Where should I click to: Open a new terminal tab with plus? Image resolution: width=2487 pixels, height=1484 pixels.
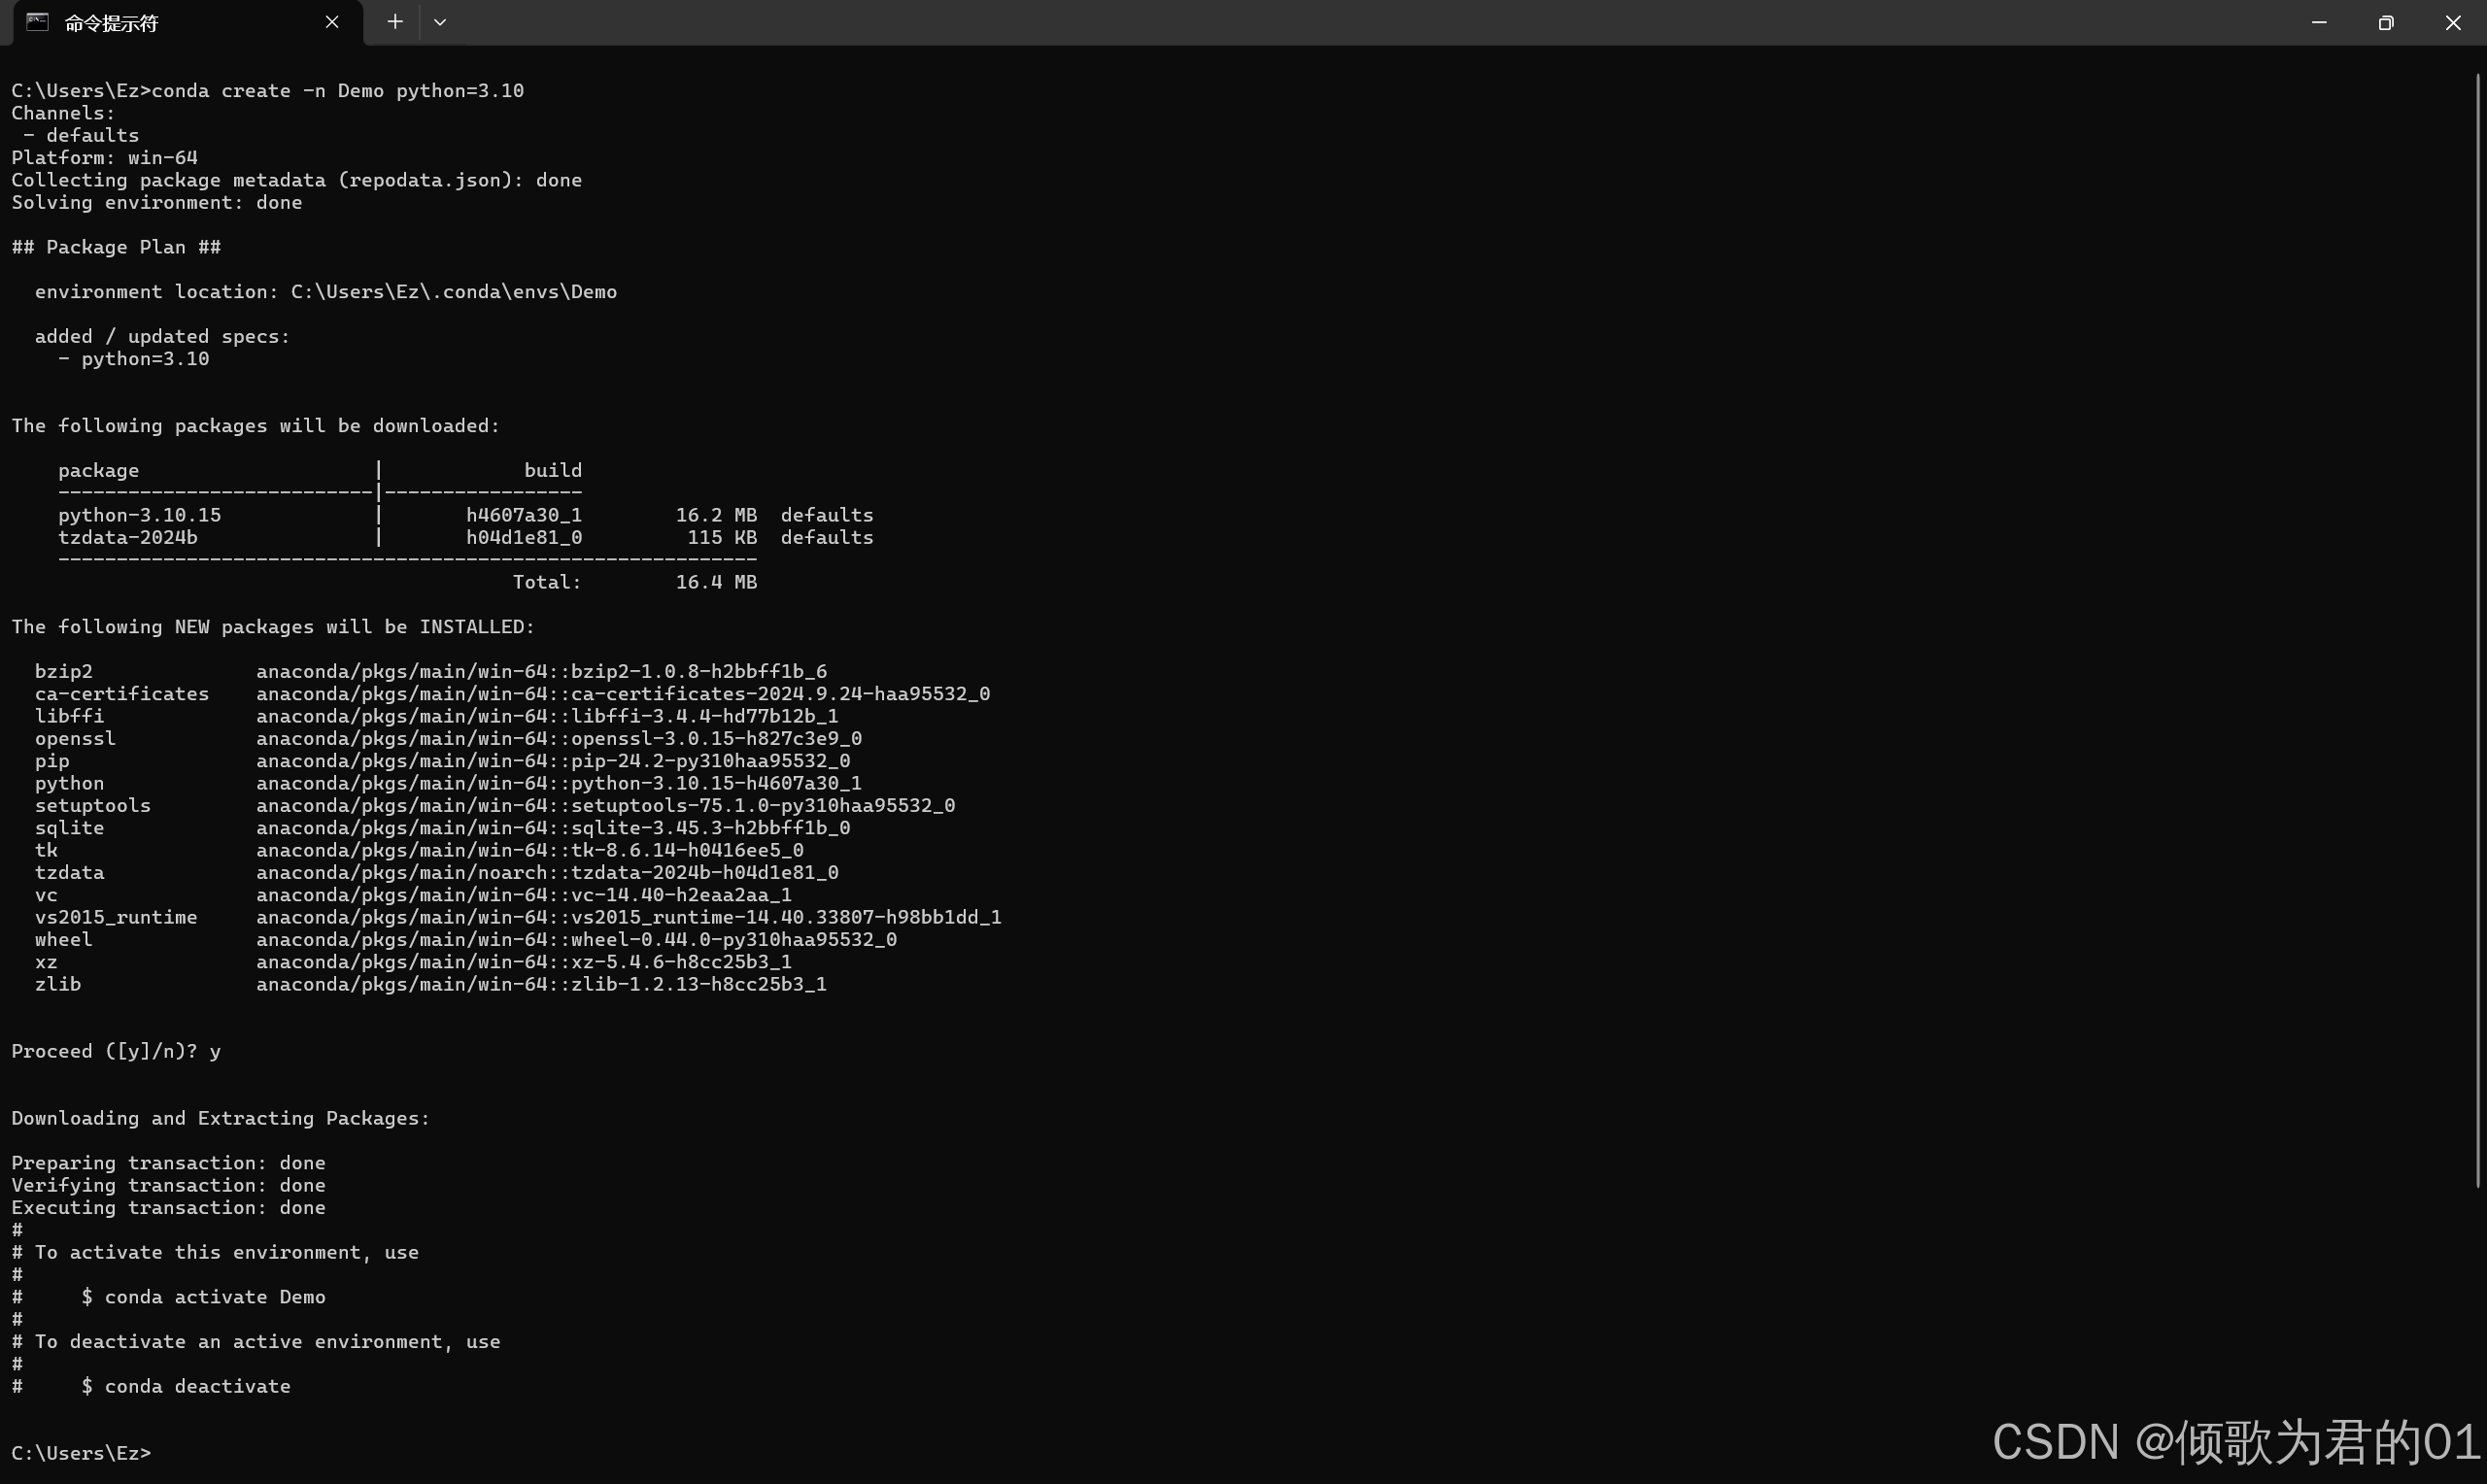tap(395, 22)
